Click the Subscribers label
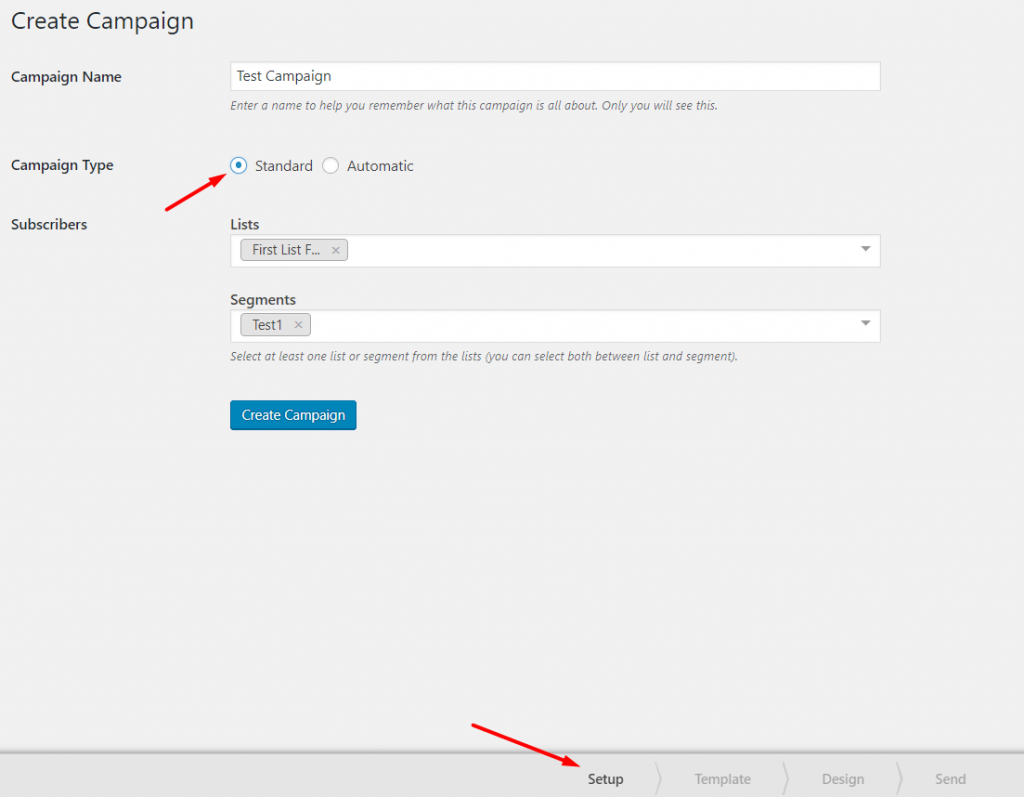Image resolution: width=1024 pixels, height=797 pixels. click(49, 224)
